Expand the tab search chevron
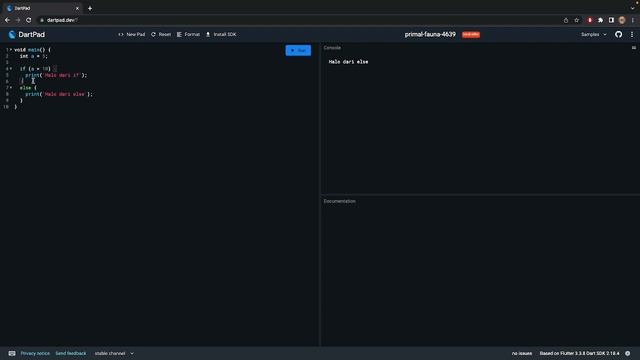This screenshot has width=640, height=360. 632,8
